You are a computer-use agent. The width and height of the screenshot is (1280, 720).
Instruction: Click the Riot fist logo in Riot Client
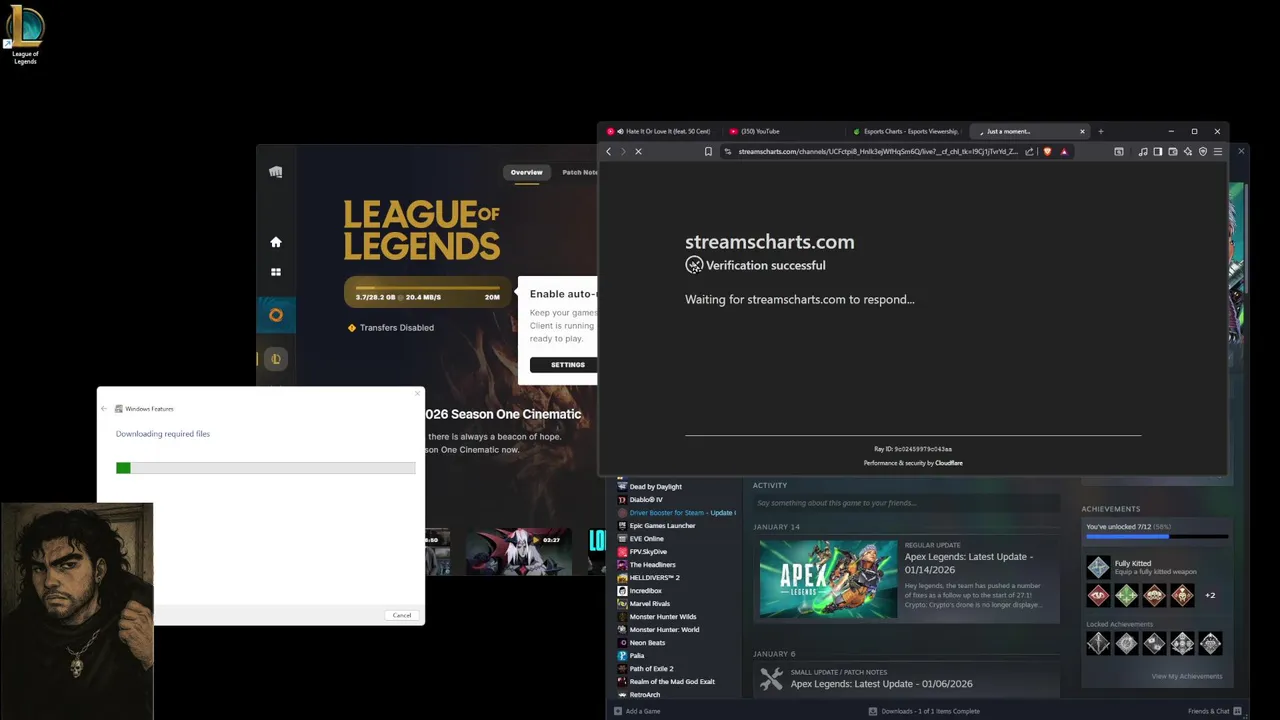pyautogui.click(x=276, y=172)
